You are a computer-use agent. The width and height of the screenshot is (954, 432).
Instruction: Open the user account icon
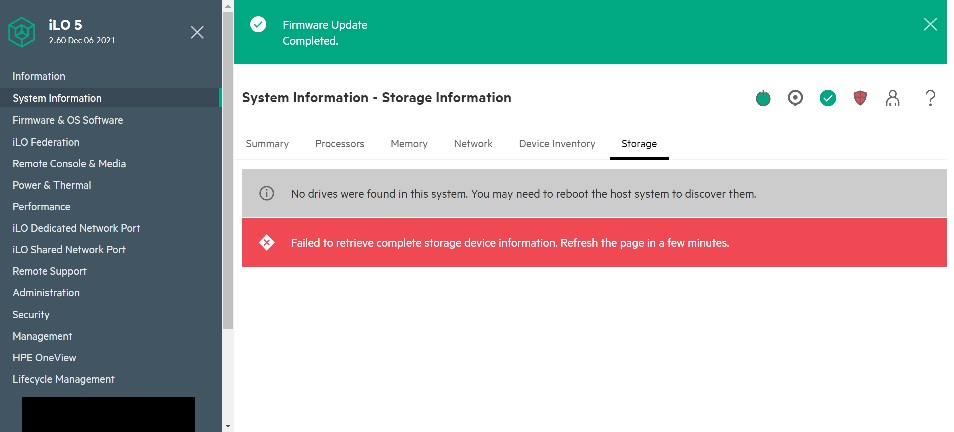893,98
